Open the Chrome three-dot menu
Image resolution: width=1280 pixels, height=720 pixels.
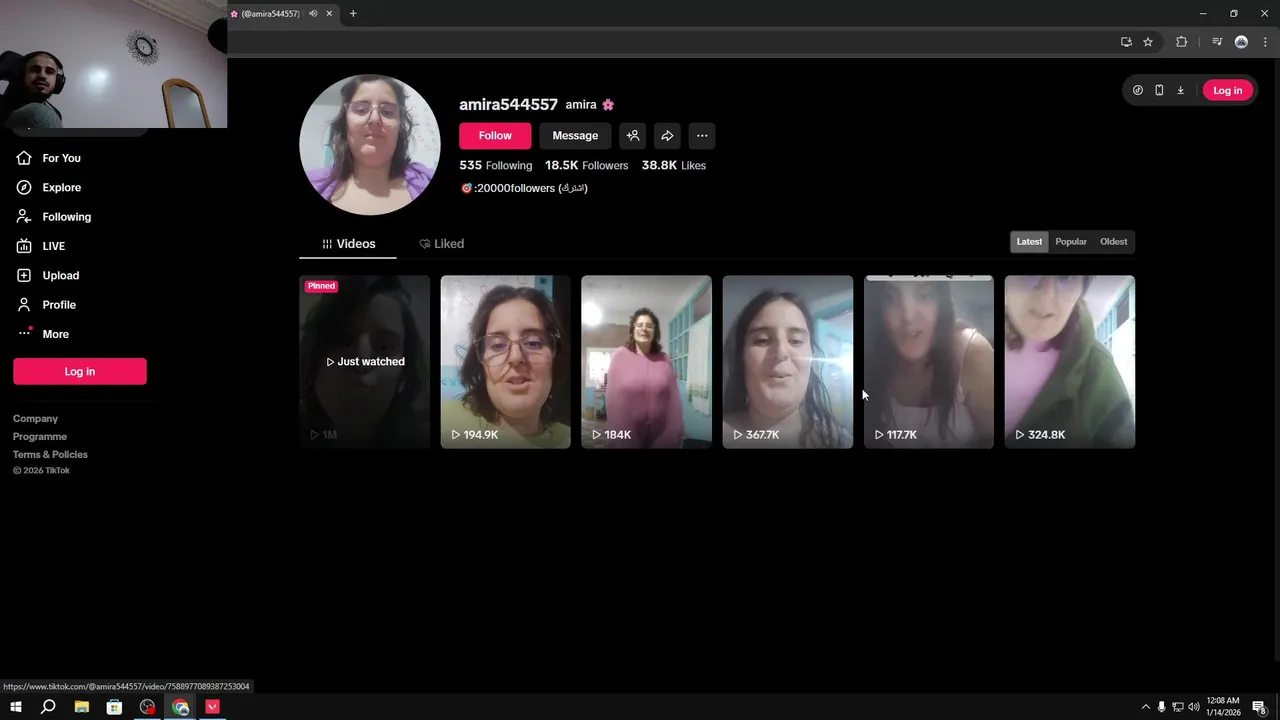coord(1265,42)
